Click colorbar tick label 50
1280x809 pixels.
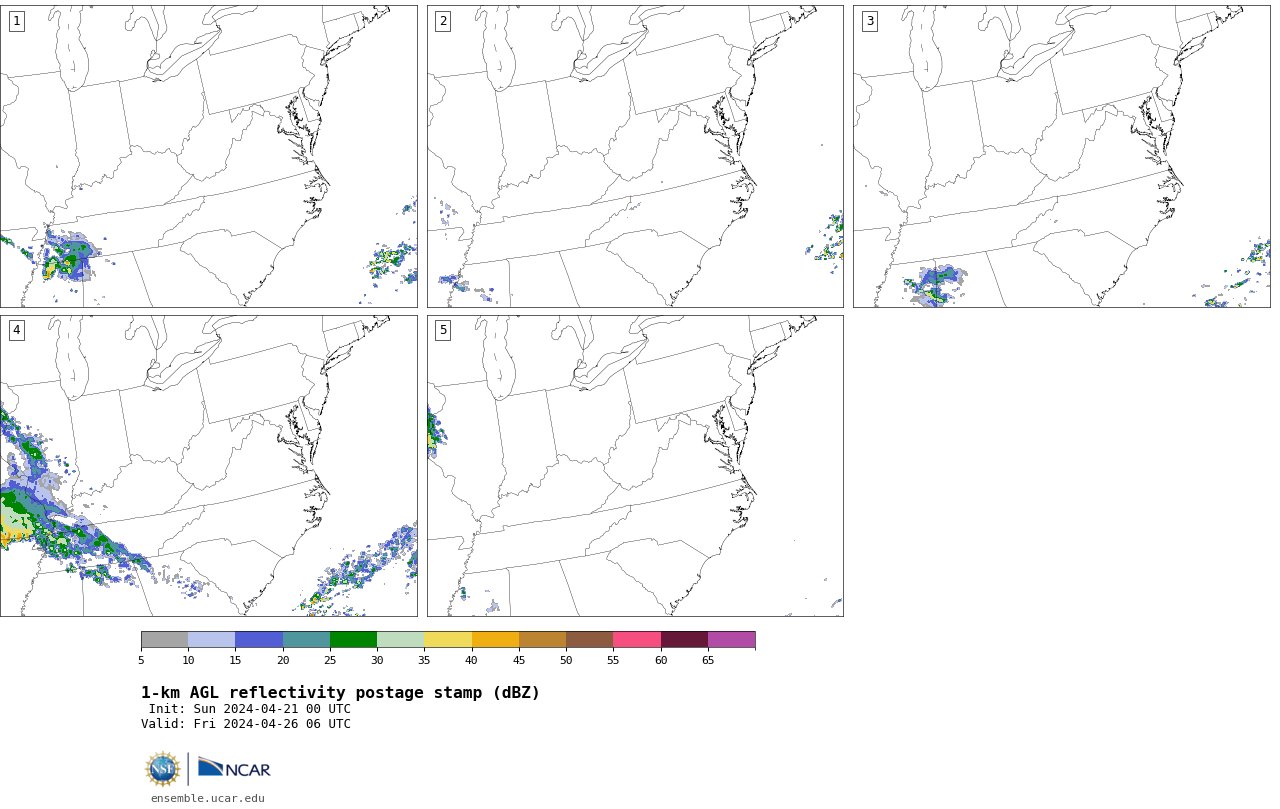(x=566, y=660)
